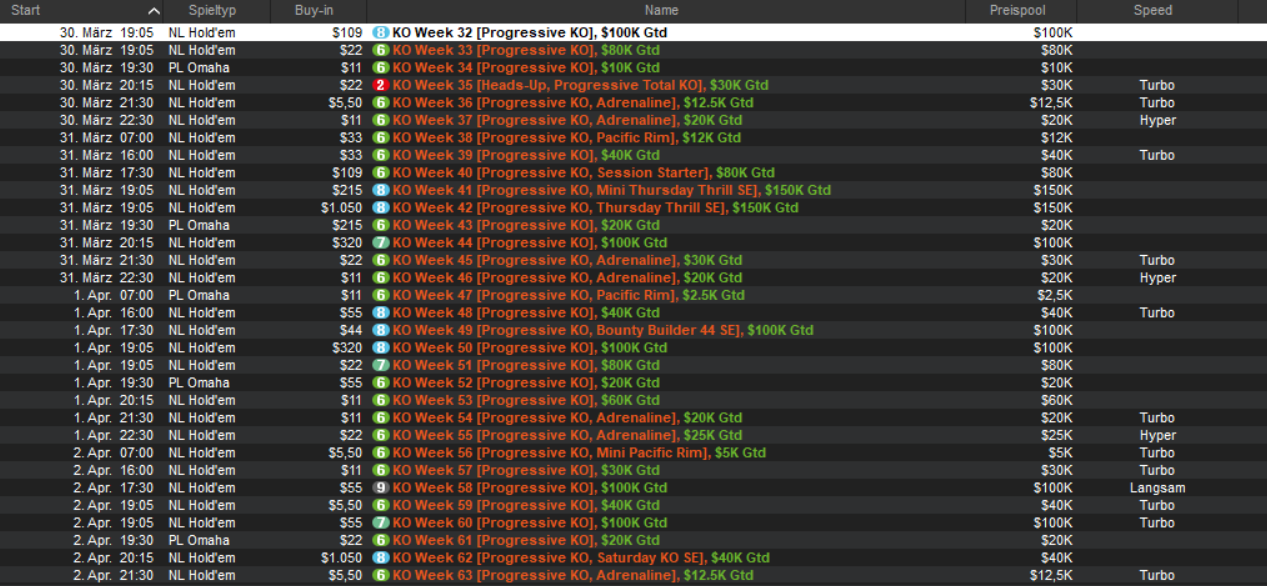Click the 8-max badge of KO Week 42
The height and width of the screenshot is (586, 1267).
point(380,208)
